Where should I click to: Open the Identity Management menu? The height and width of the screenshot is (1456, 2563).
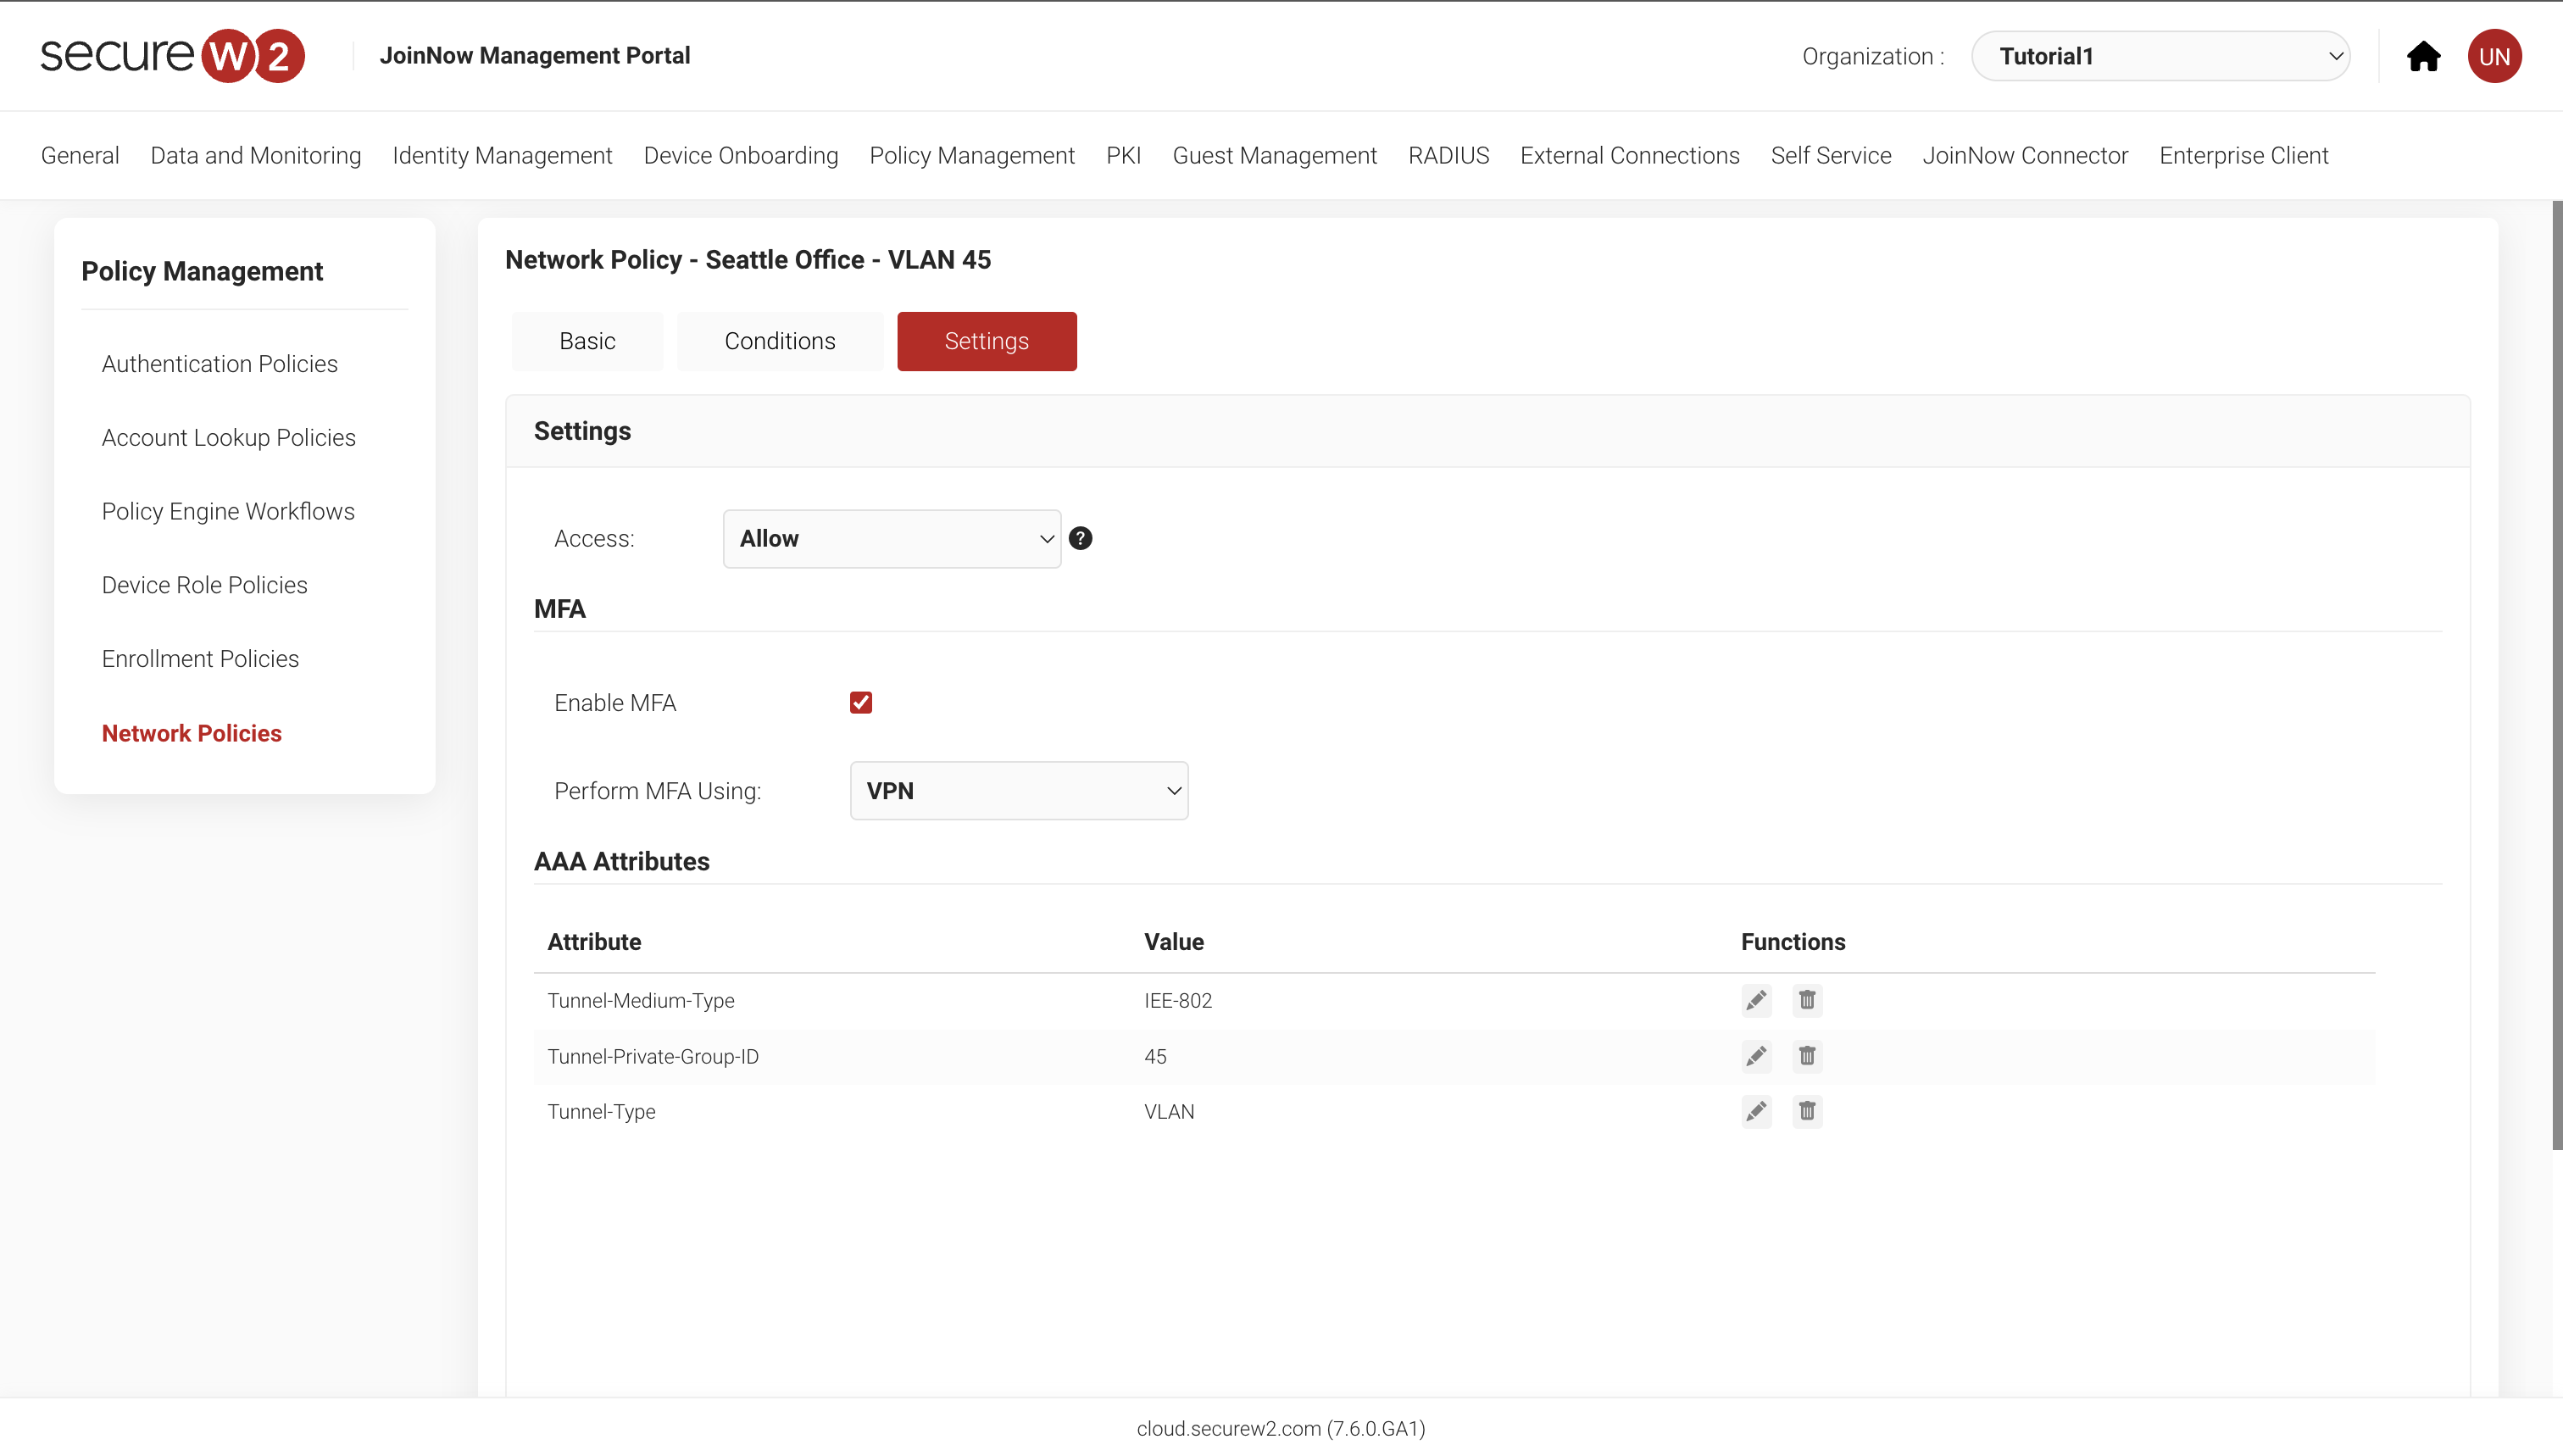(x=501, y=155)
